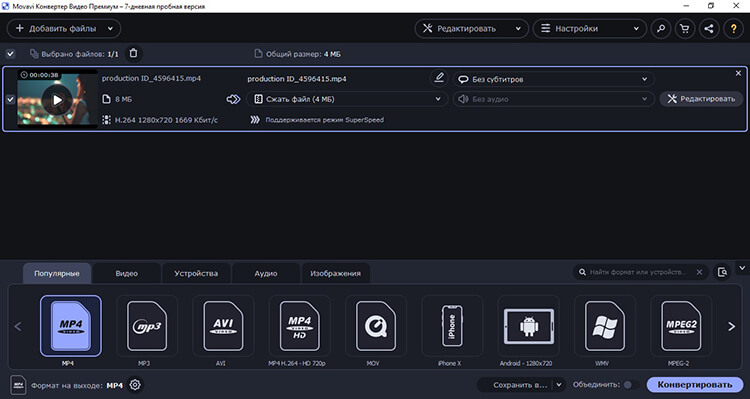Switch to Изображения tab

click(x=335, y=274)
